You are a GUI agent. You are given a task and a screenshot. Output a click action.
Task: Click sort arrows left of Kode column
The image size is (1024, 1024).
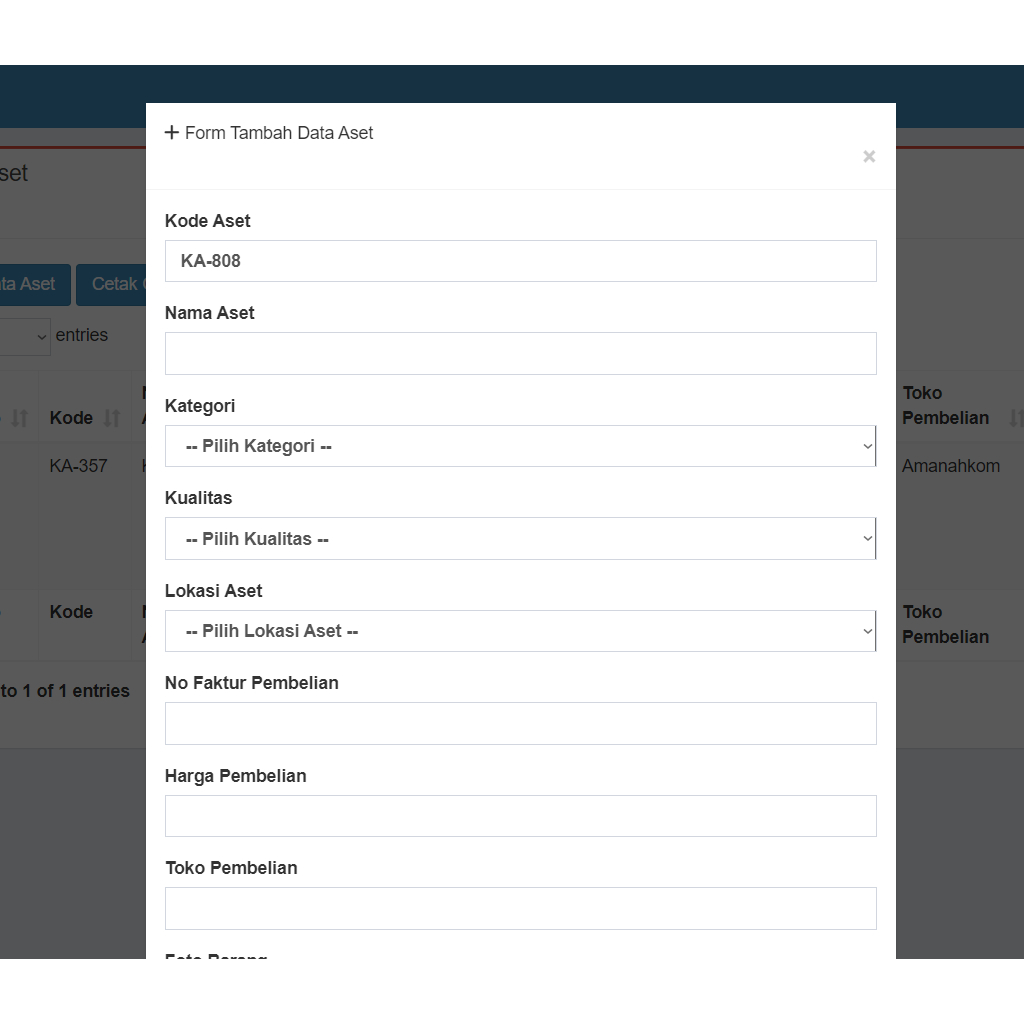(x=19, y=418)
